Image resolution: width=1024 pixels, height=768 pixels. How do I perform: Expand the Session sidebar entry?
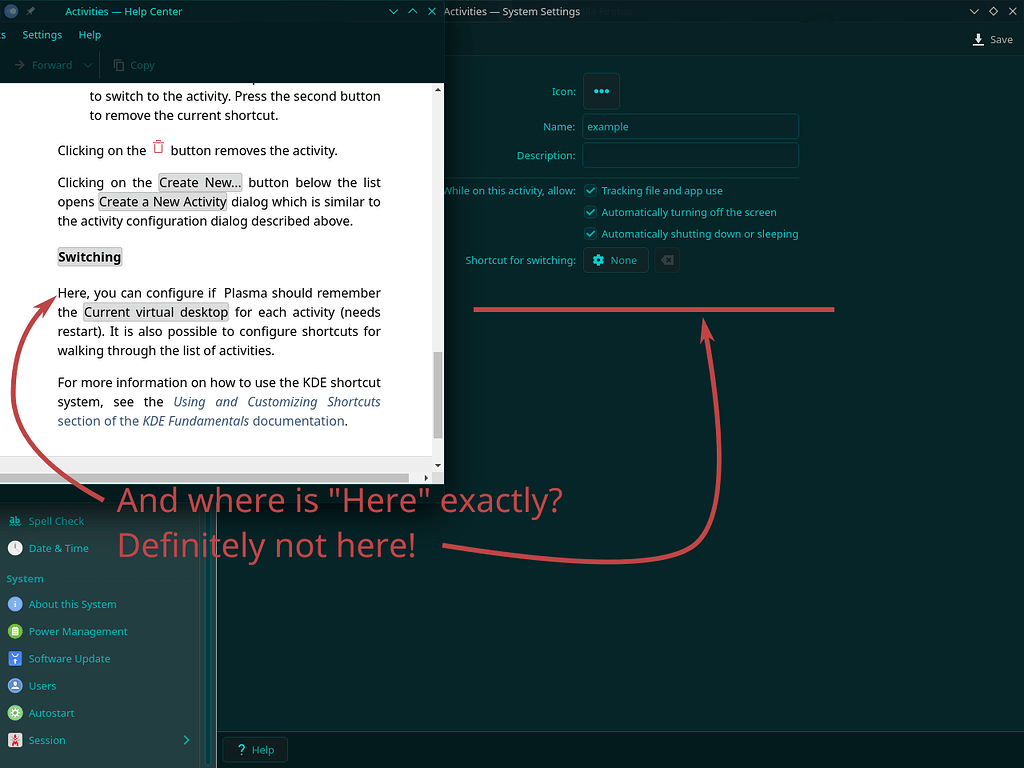[184, 740]
